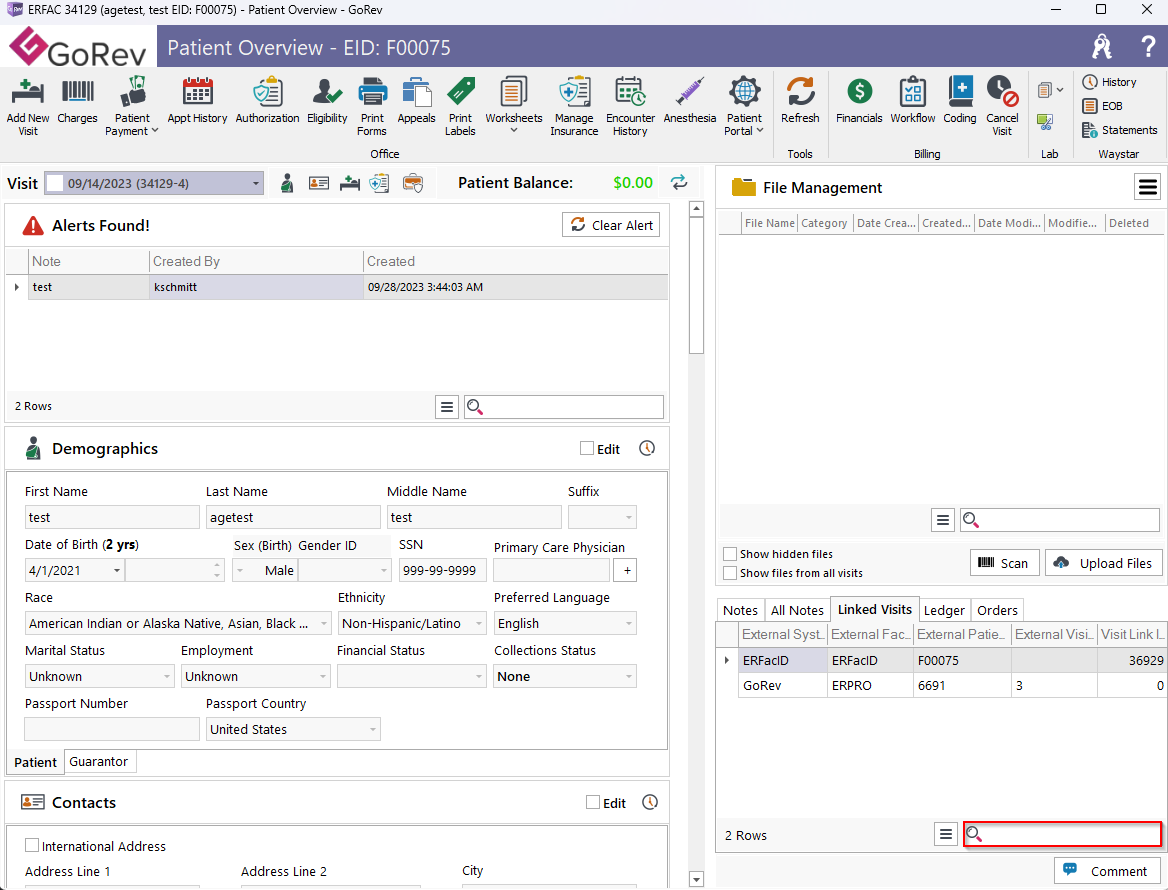
Task: Click the Scan button
Action: (x=1004, y=563)
